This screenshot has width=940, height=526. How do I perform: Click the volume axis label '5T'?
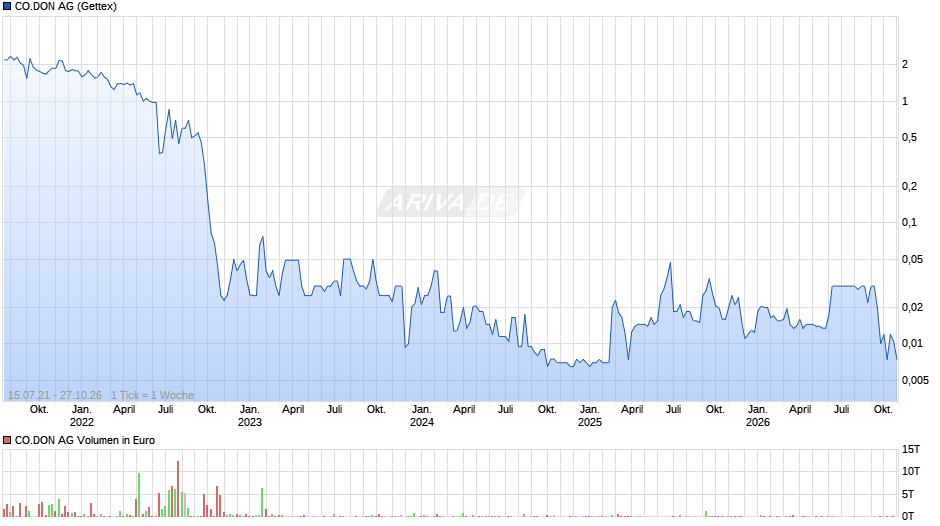pyautogui.click(x=908, y=494)
